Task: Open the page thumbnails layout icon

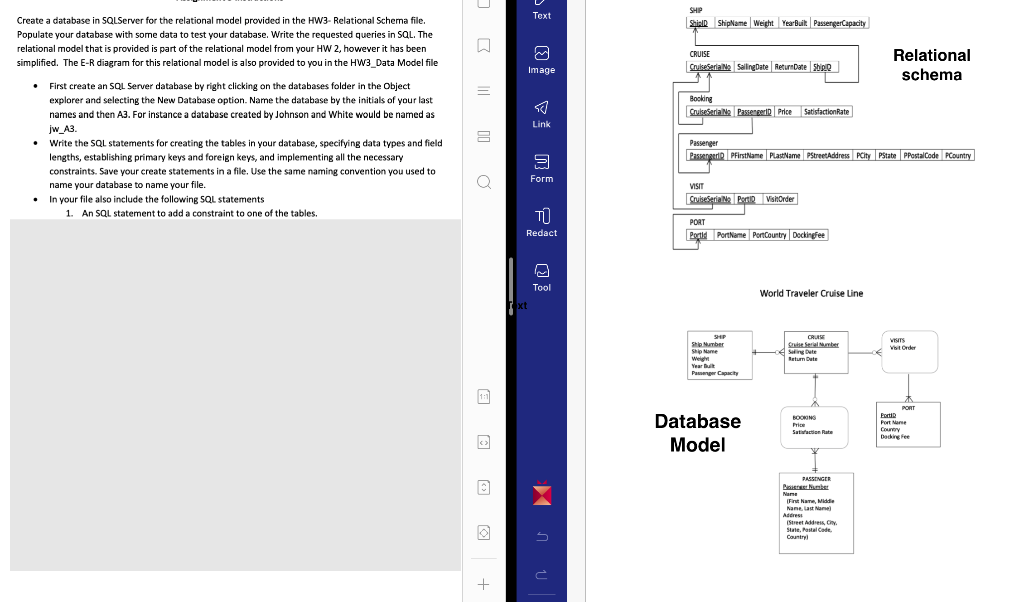Action: 484,136
